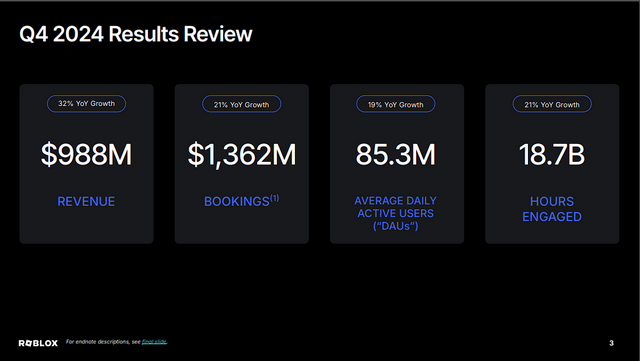Select the 85.3M DAUs figure
640x361 pixels.
click(396, 154)
